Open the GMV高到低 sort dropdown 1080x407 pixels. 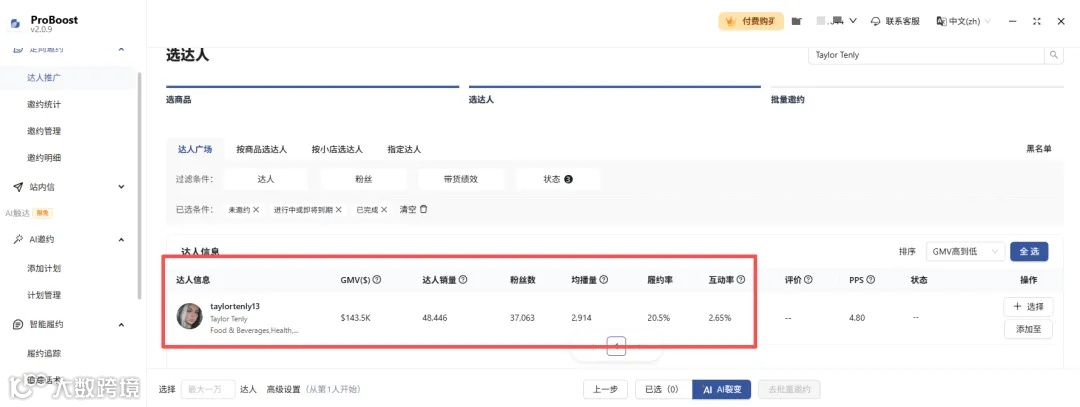tap(965, 252)
